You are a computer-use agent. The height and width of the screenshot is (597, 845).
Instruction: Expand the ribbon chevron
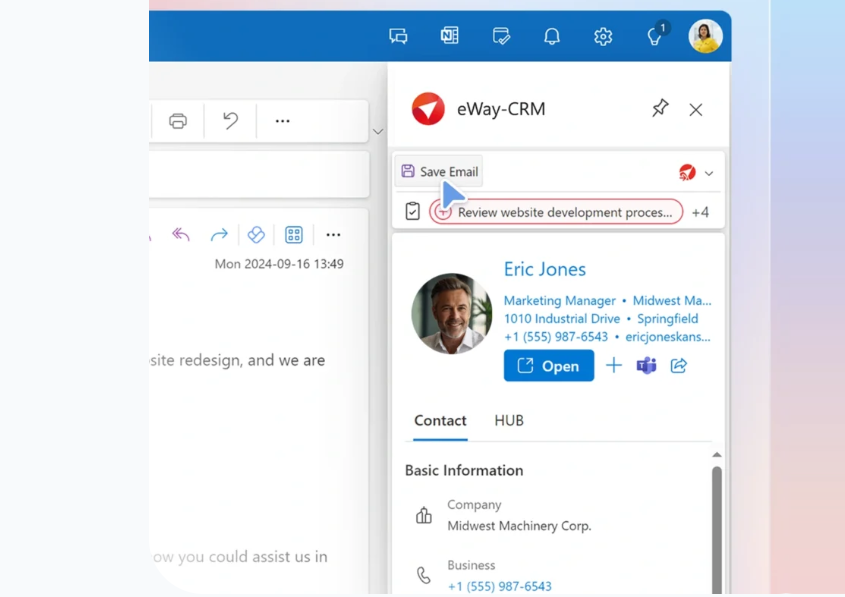[378, 131]
